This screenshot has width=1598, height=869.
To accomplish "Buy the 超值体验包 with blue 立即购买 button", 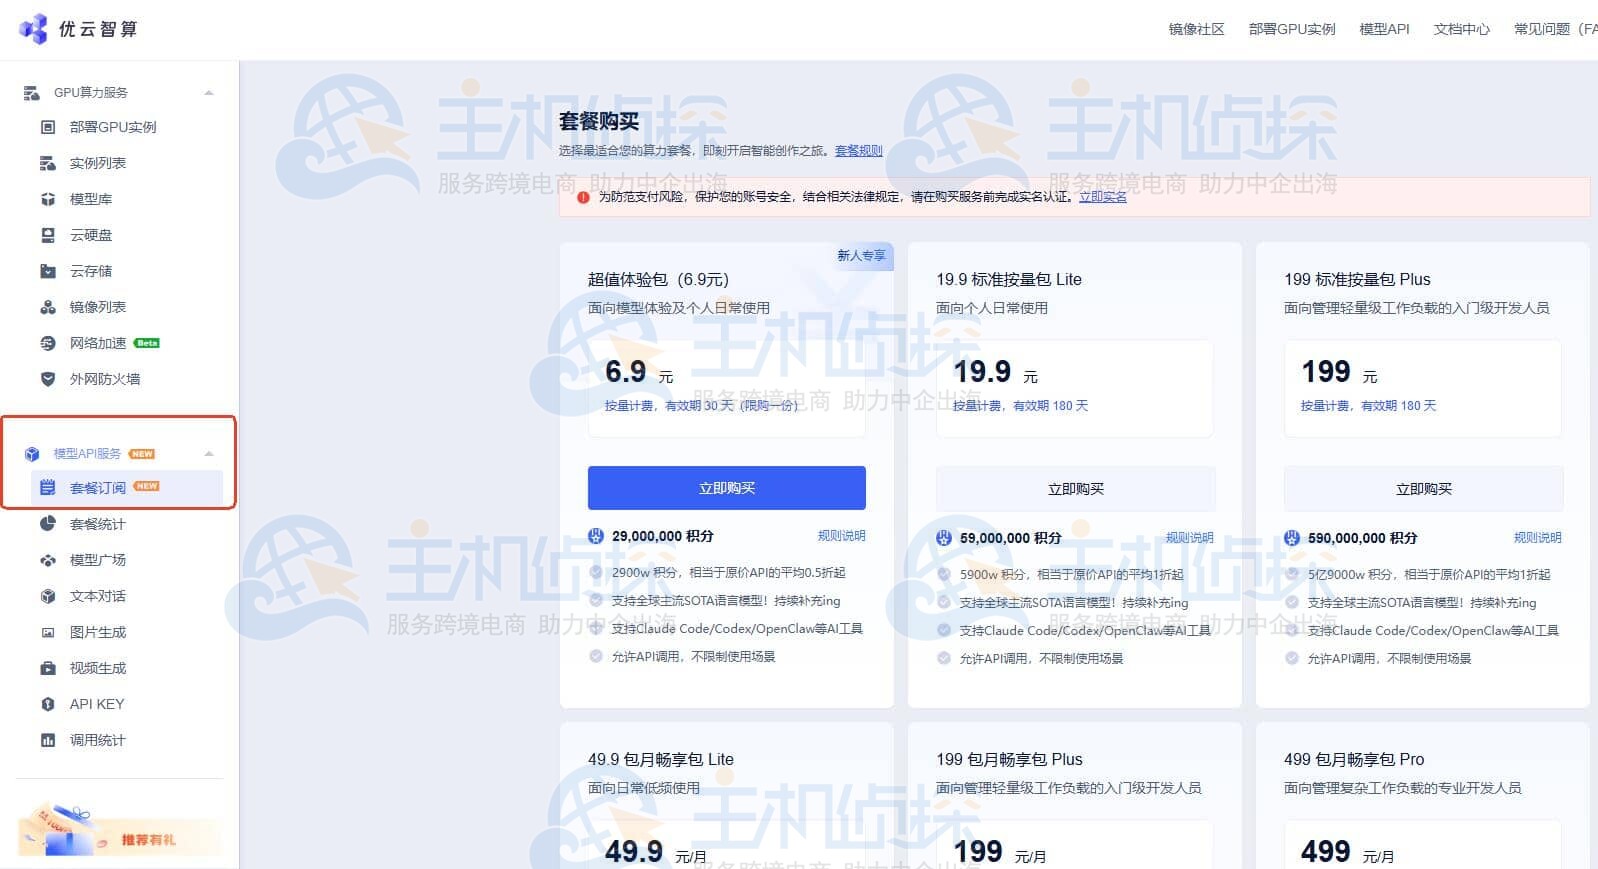I will pos(727,488).
